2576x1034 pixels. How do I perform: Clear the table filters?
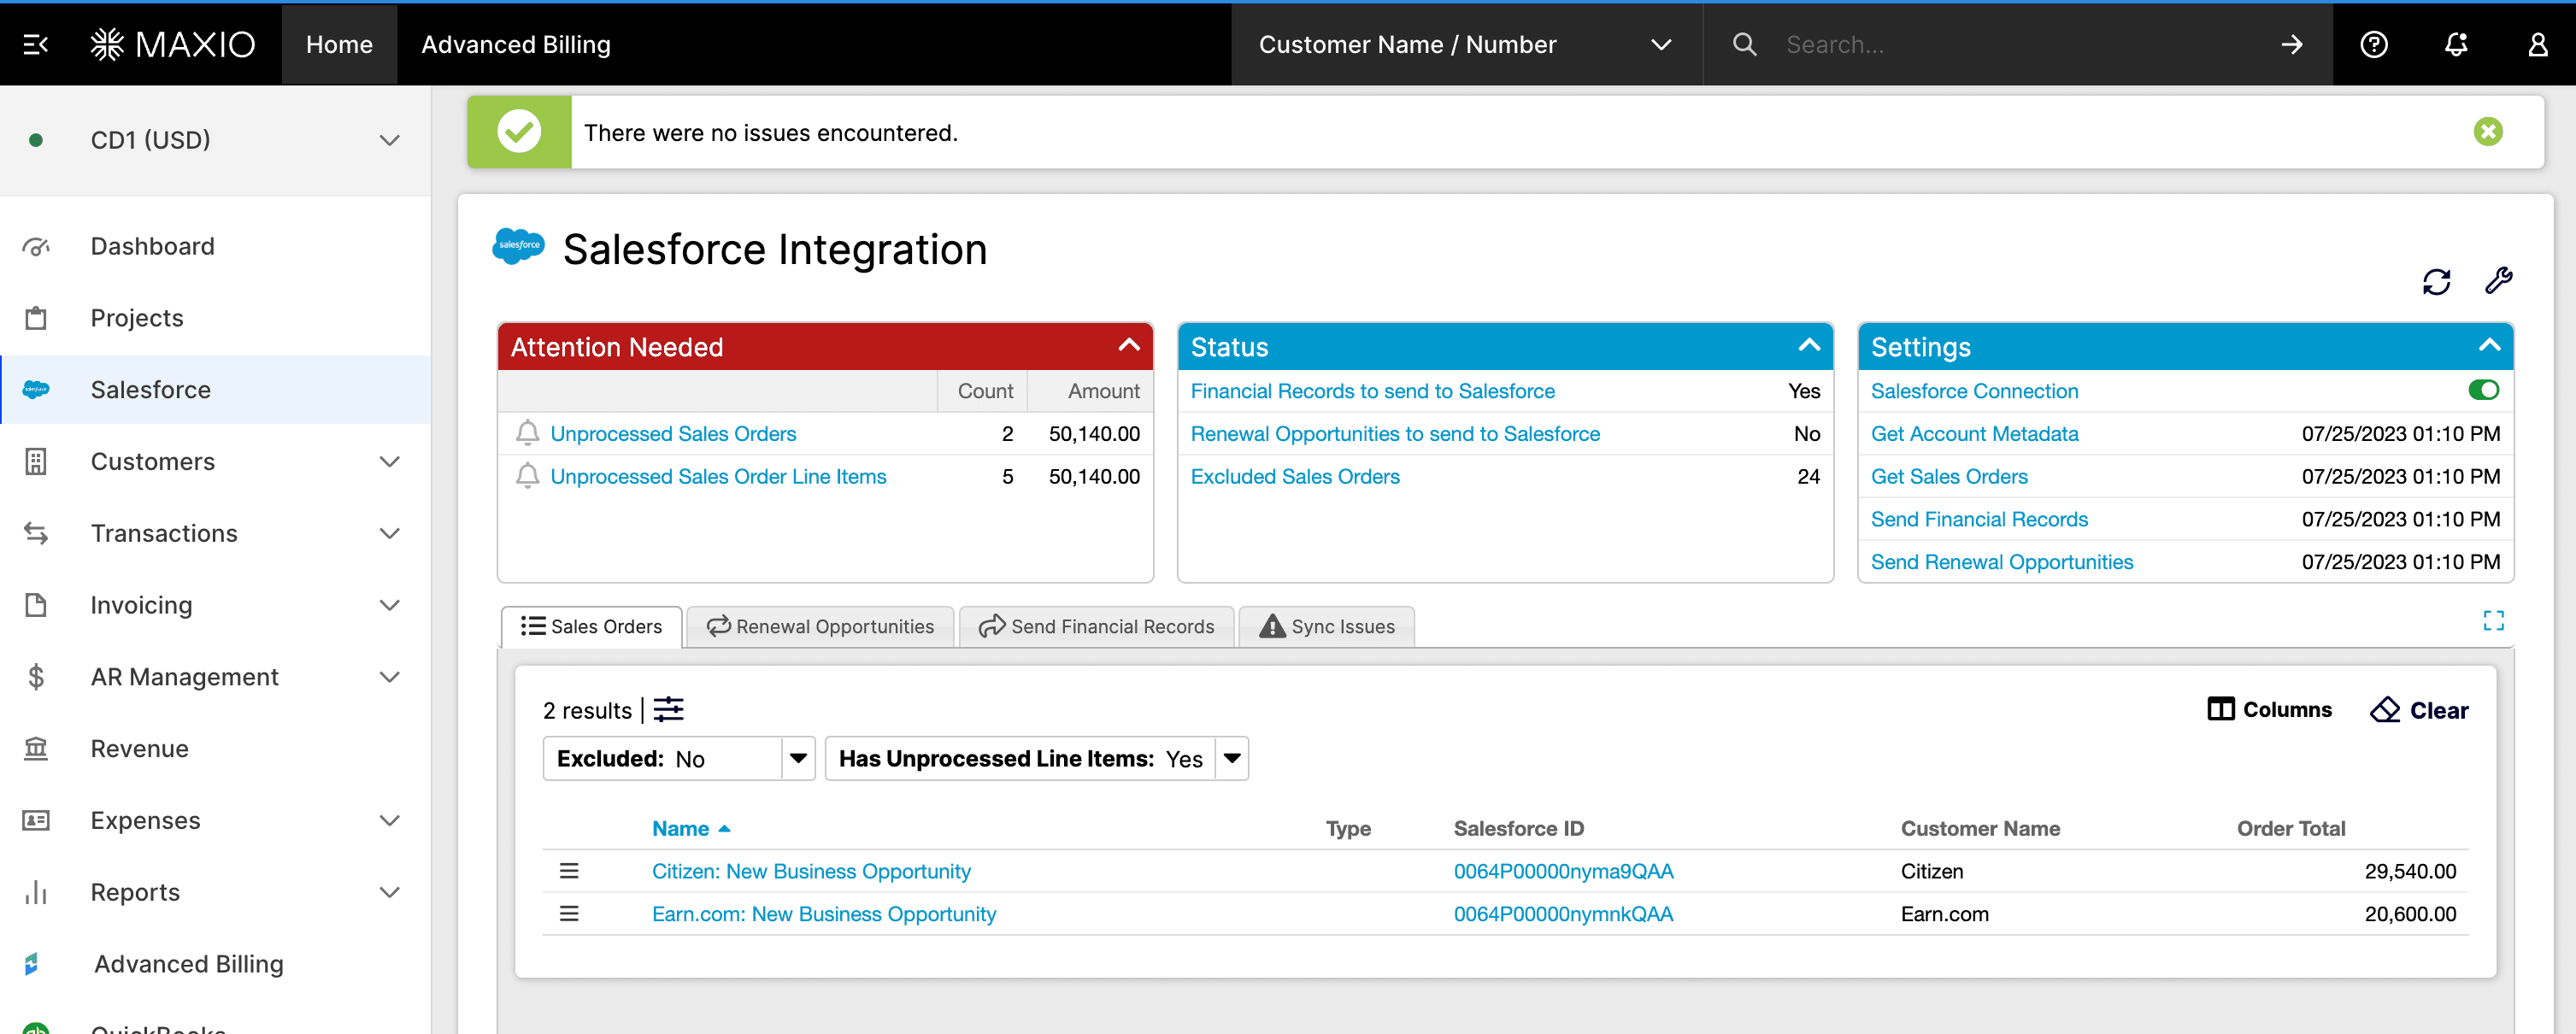pyautogui.click(x=2418, y=710)
